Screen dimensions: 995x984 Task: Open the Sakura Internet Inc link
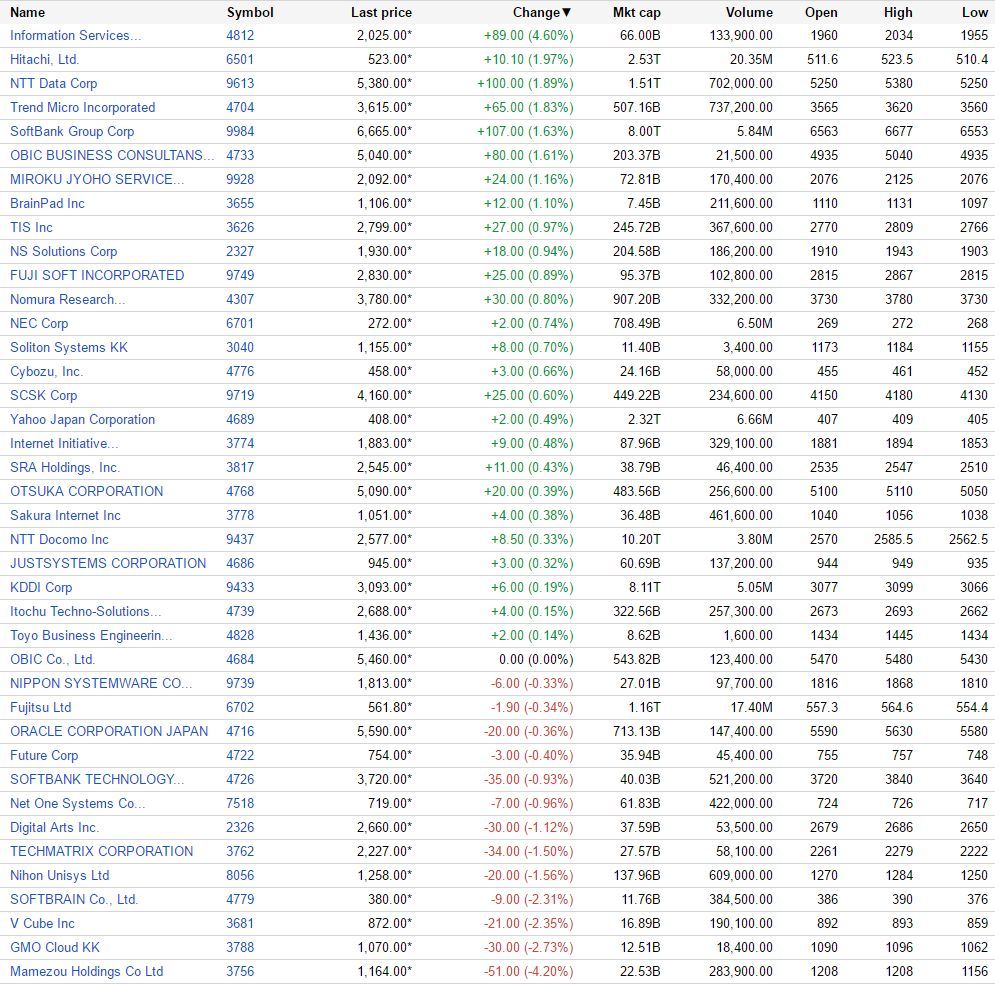pos(65,515)
